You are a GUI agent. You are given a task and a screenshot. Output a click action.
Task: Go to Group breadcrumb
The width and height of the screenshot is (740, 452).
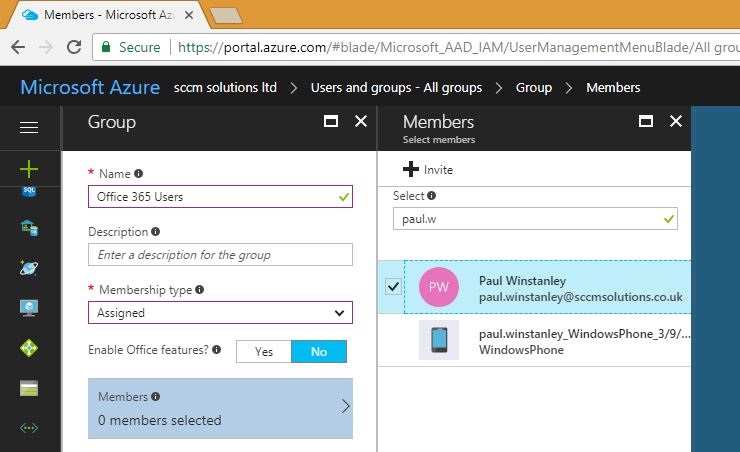[x=534, y=88]
